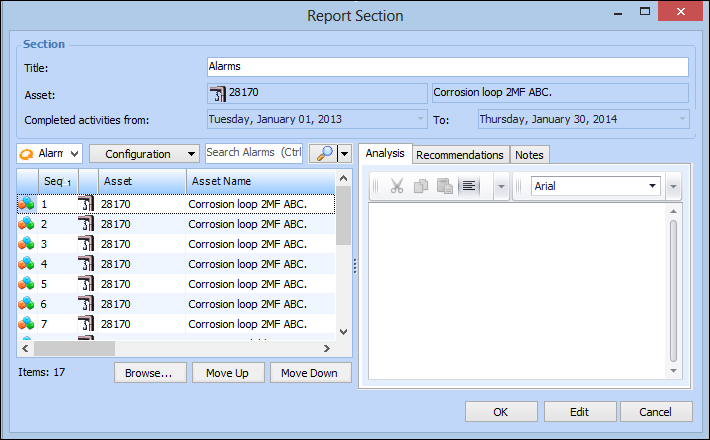Click the Move Down button
Viewport: 710px width, 440px height.
coord(310,372)
